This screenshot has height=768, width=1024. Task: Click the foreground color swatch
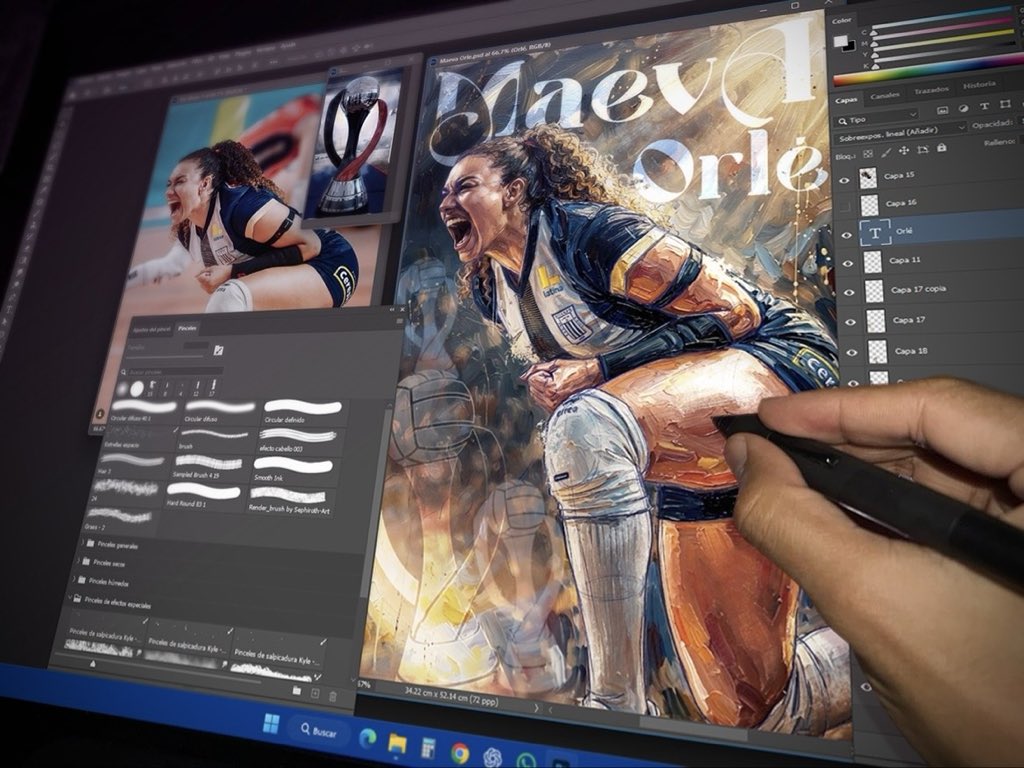pyautogui.click(x=840, y=42)
